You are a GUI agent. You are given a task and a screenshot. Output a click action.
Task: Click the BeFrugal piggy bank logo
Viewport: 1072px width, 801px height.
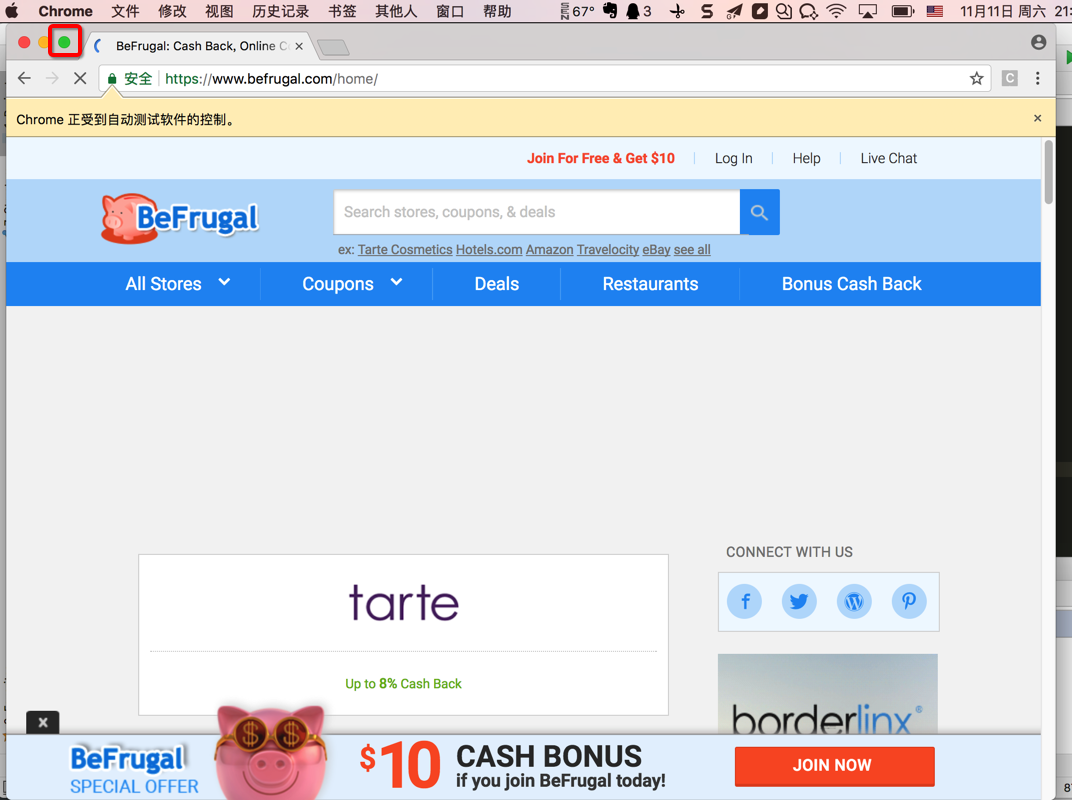[x=180, y=219]
